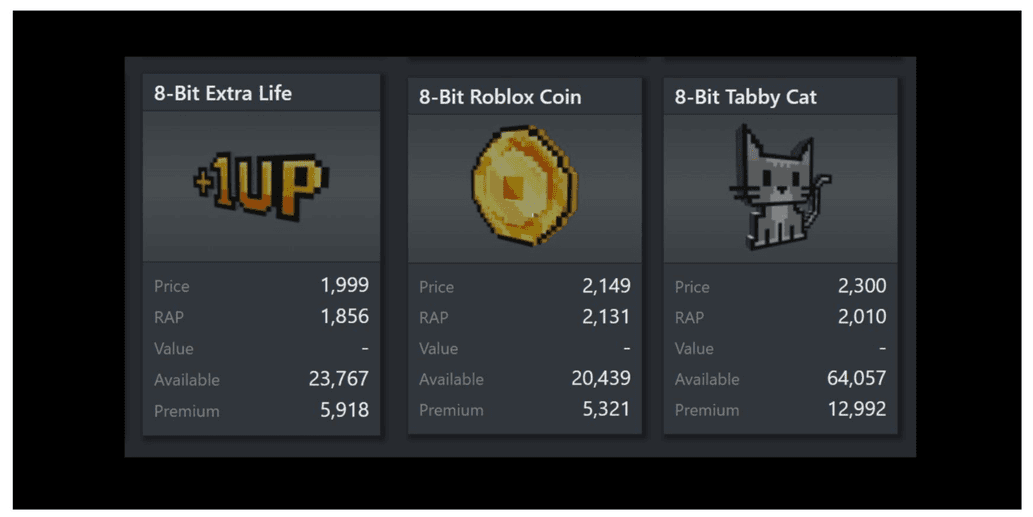Click Tabby Cat Available count 64,057
This screenshot has width=1033, height=517.
856,378
